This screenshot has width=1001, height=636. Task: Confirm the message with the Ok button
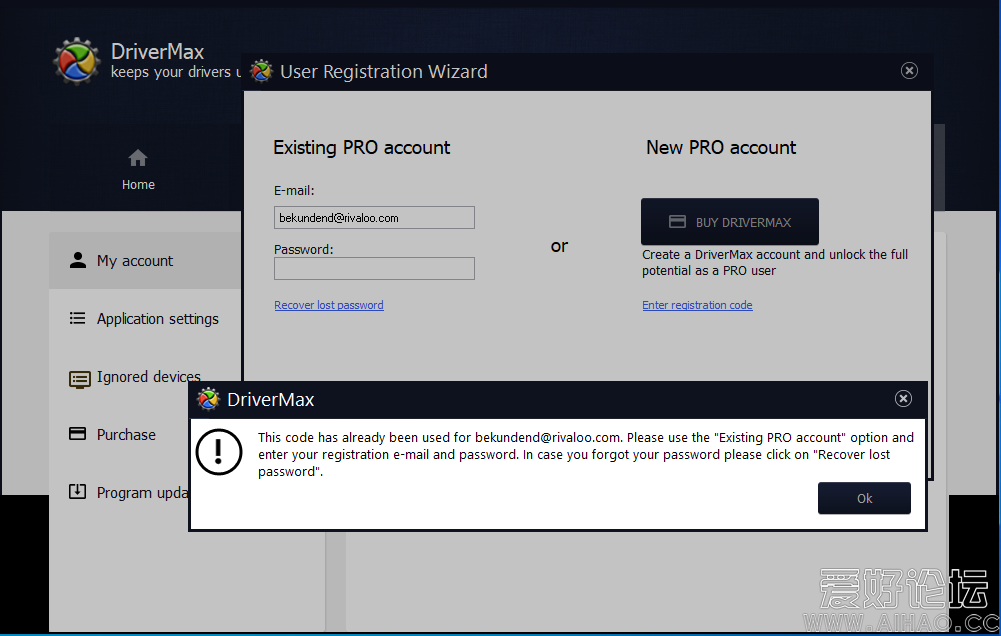[x=864, y=498]
